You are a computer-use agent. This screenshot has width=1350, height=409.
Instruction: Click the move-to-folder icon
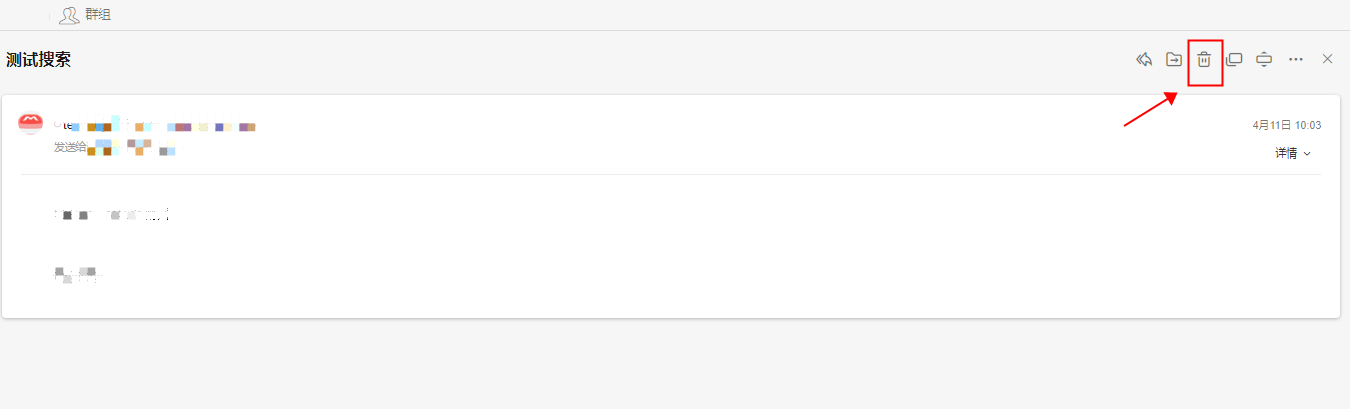1174,60
